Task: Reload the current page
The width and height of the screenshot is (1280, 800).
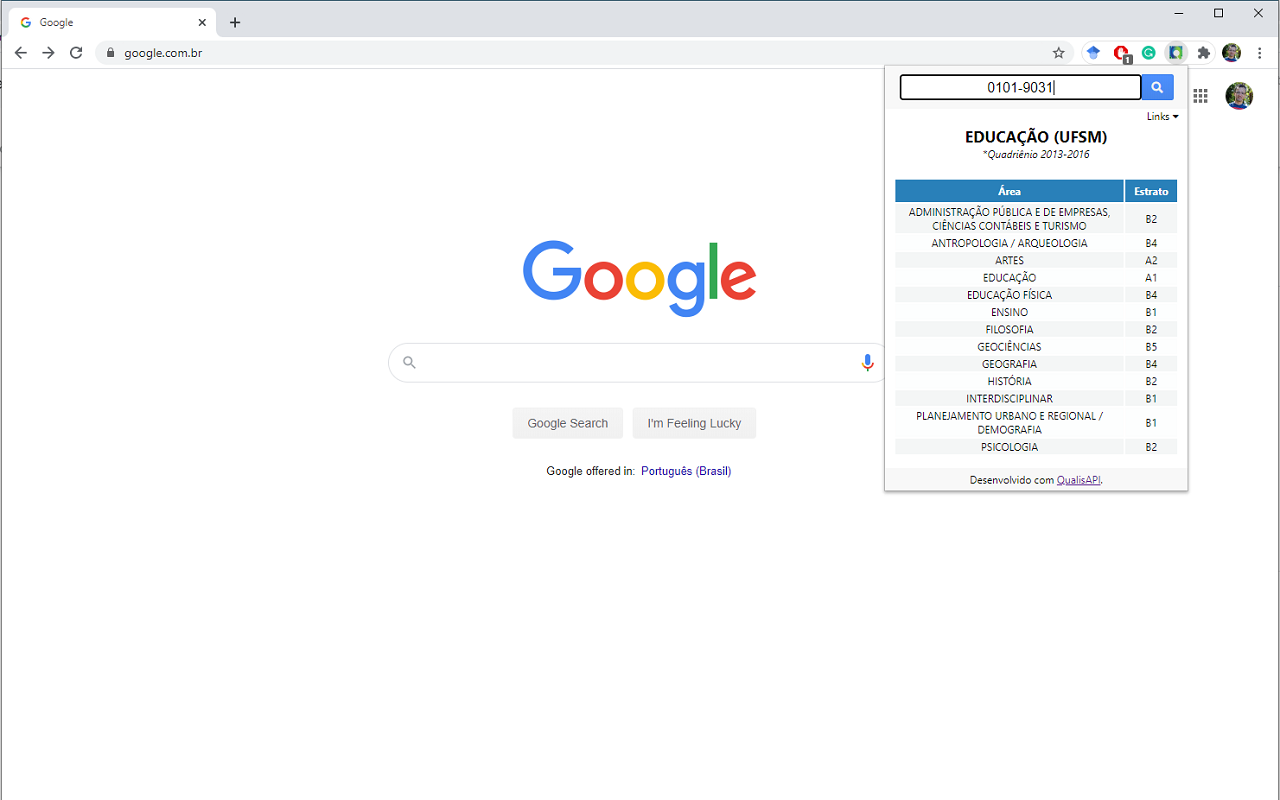Action: click(x=75, y=52)
